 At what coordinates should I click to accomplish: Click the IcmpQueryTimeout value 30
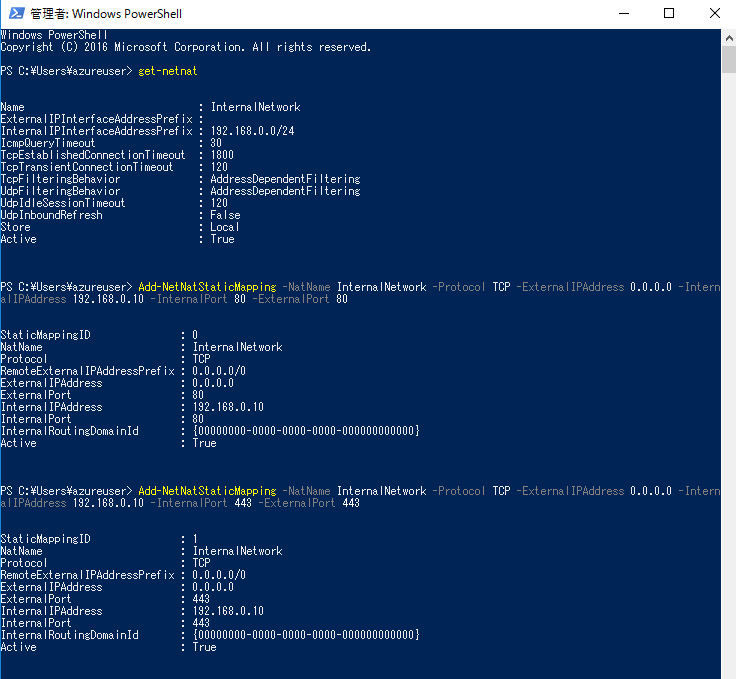(x=216, y=143)
